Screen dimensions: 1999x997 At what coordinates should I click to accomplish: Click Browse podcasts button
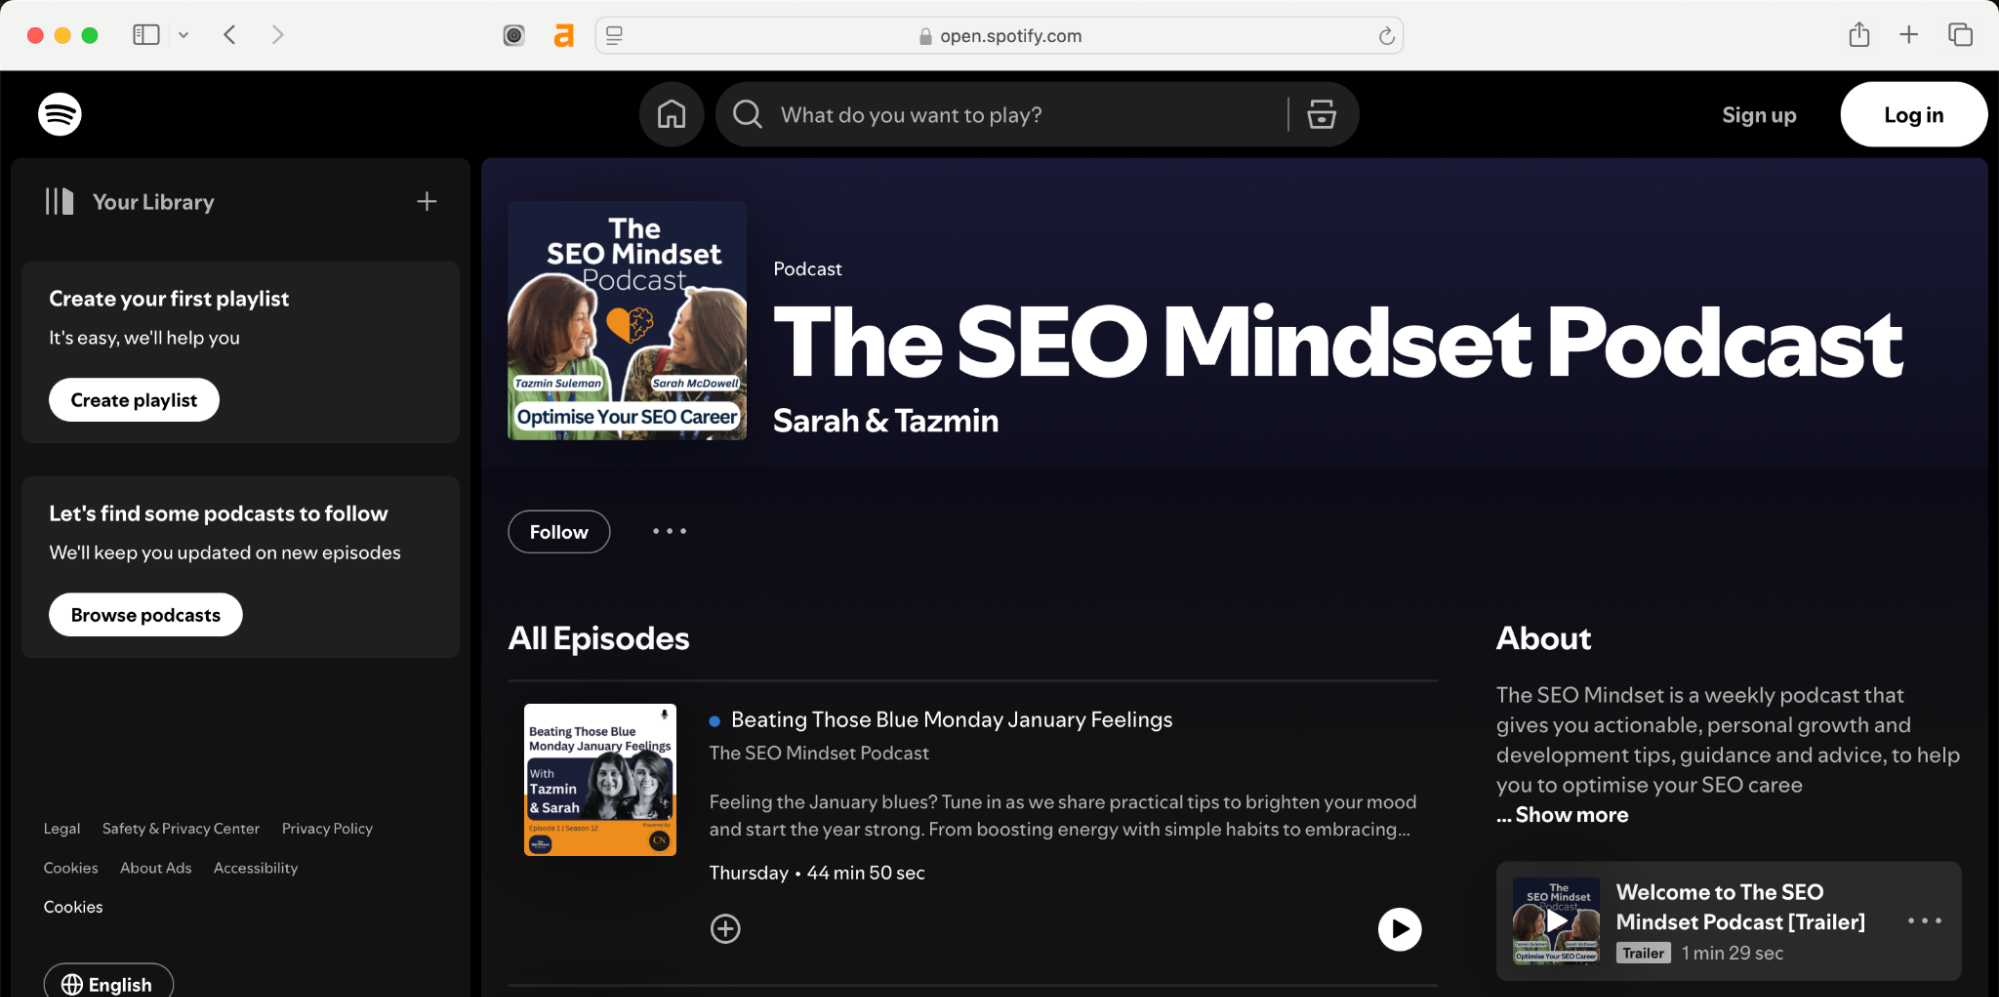click(x=146, y=615)
